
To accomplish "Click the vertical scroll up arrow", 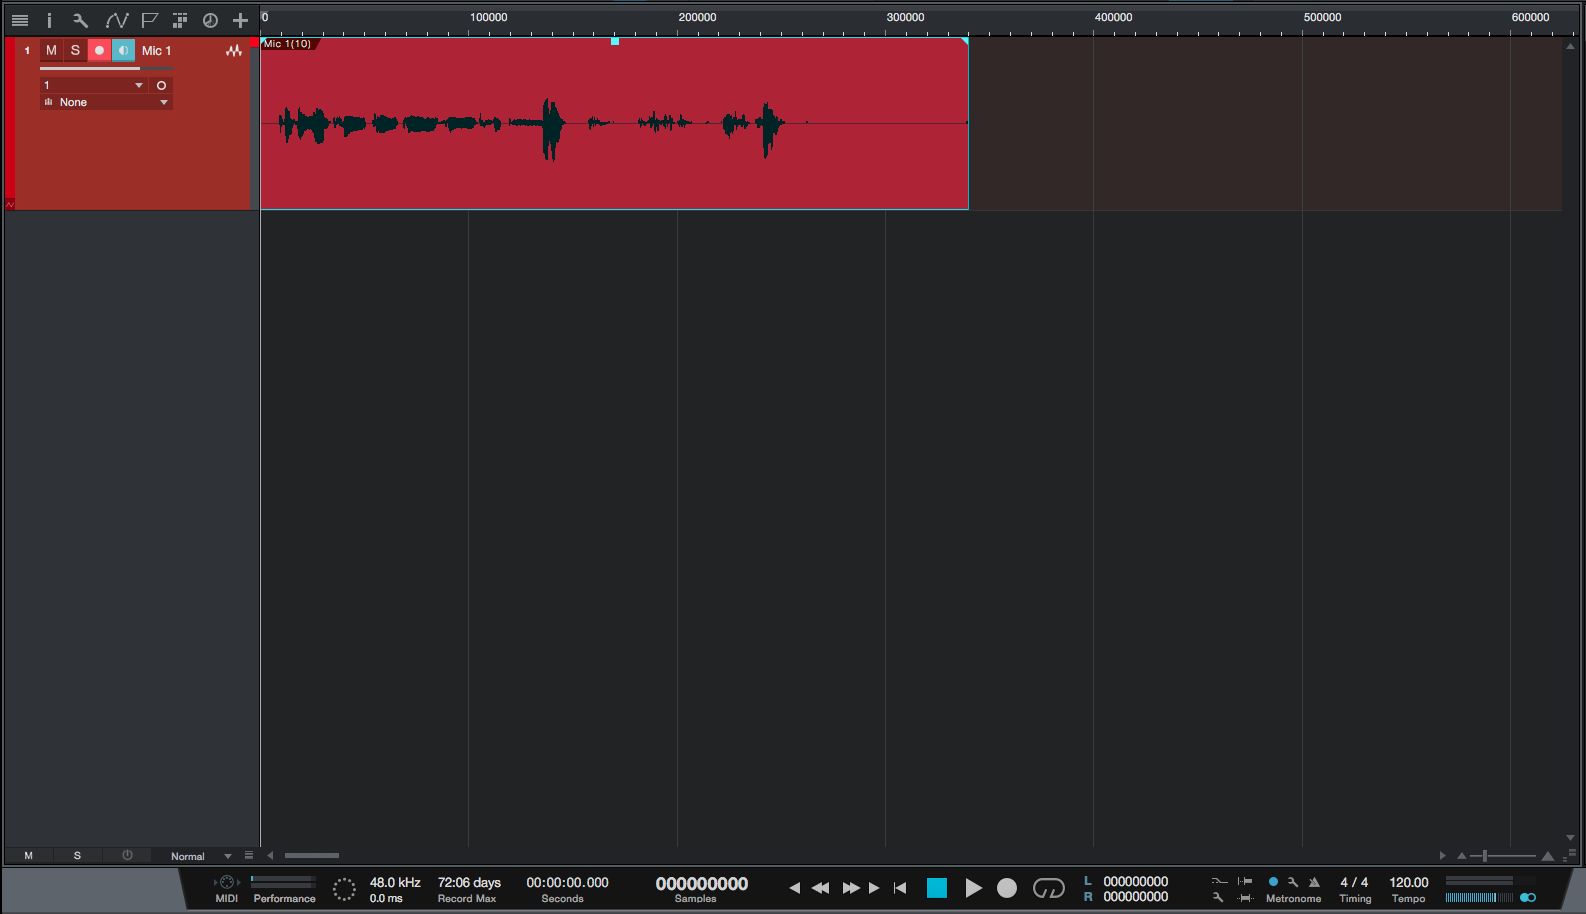I will [1570, 46].
